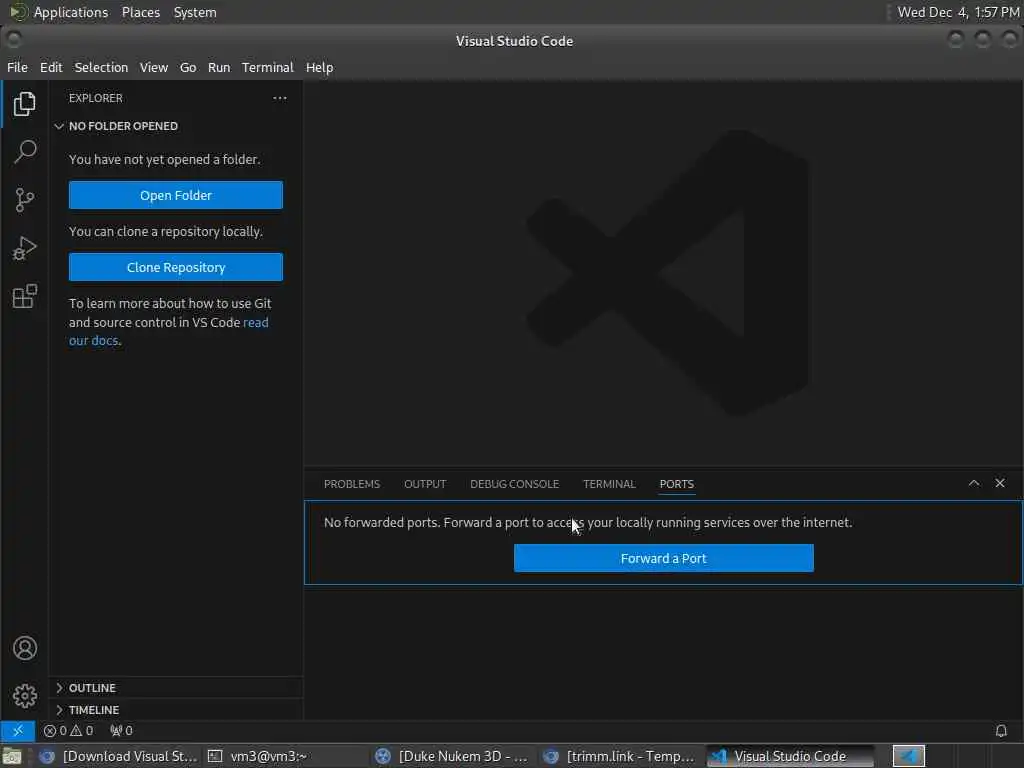Open the Terminal menu
This screenshot has width=1024, height=768.
[x=268, y=67]
